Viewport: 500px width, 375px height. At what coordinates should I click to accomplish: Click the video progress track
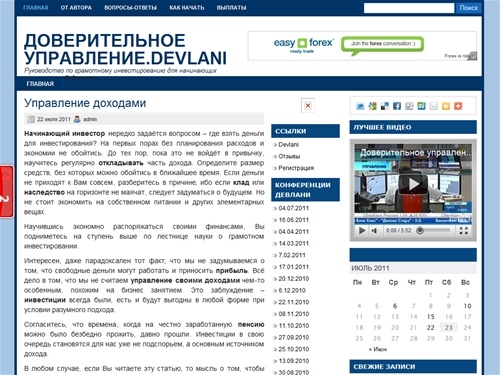(436, 231)
